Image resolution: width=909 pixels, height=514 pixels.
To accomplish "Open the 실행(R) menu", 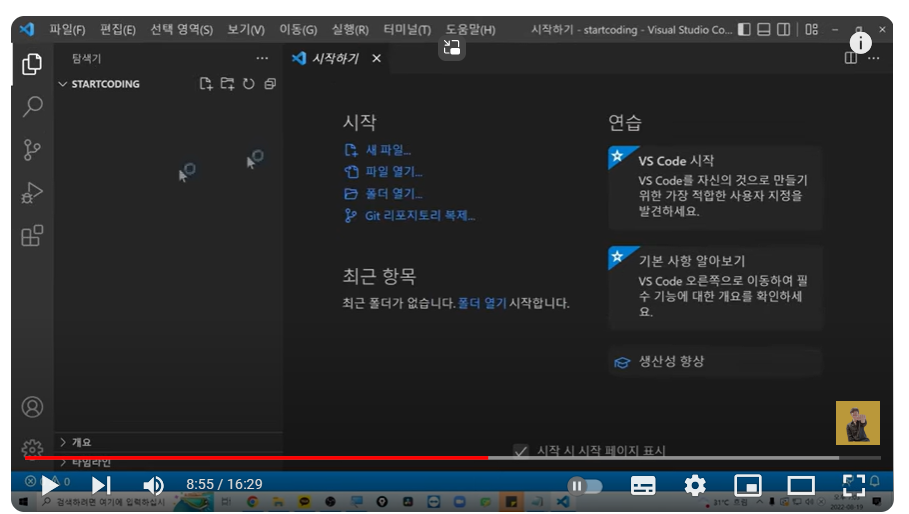I will coord(350,30).
